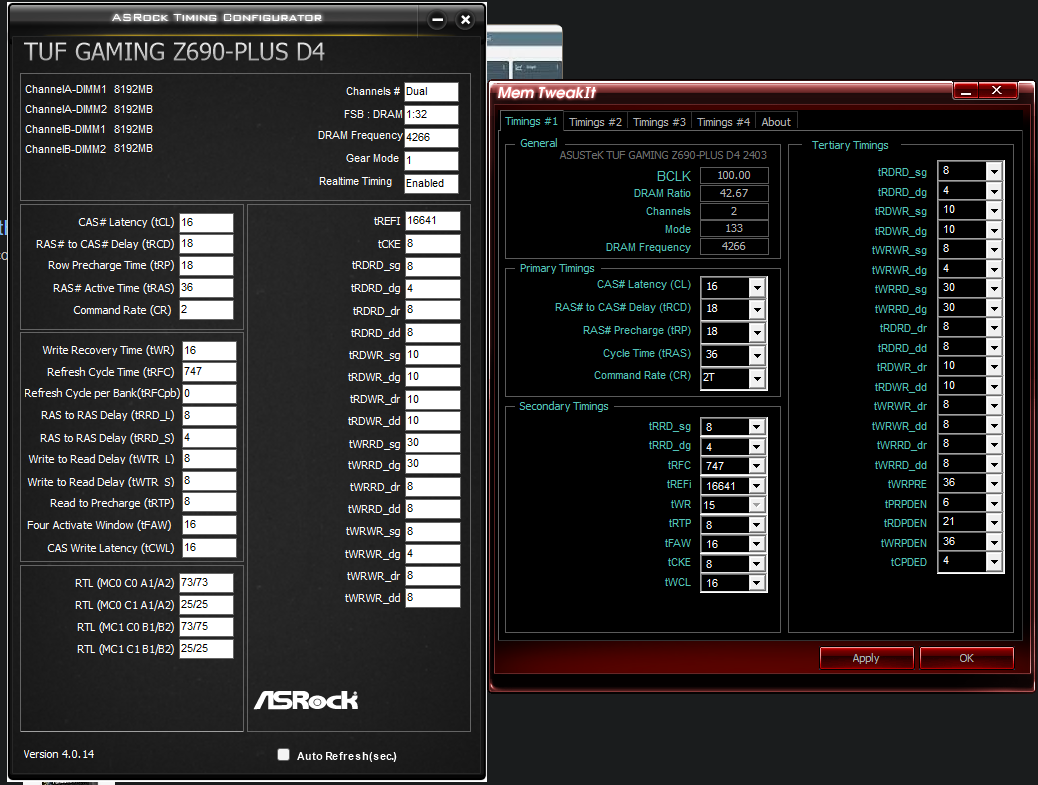Enable the Auto Refresh(sec) checkbox
1038x785 pixels.
point(283,755)
